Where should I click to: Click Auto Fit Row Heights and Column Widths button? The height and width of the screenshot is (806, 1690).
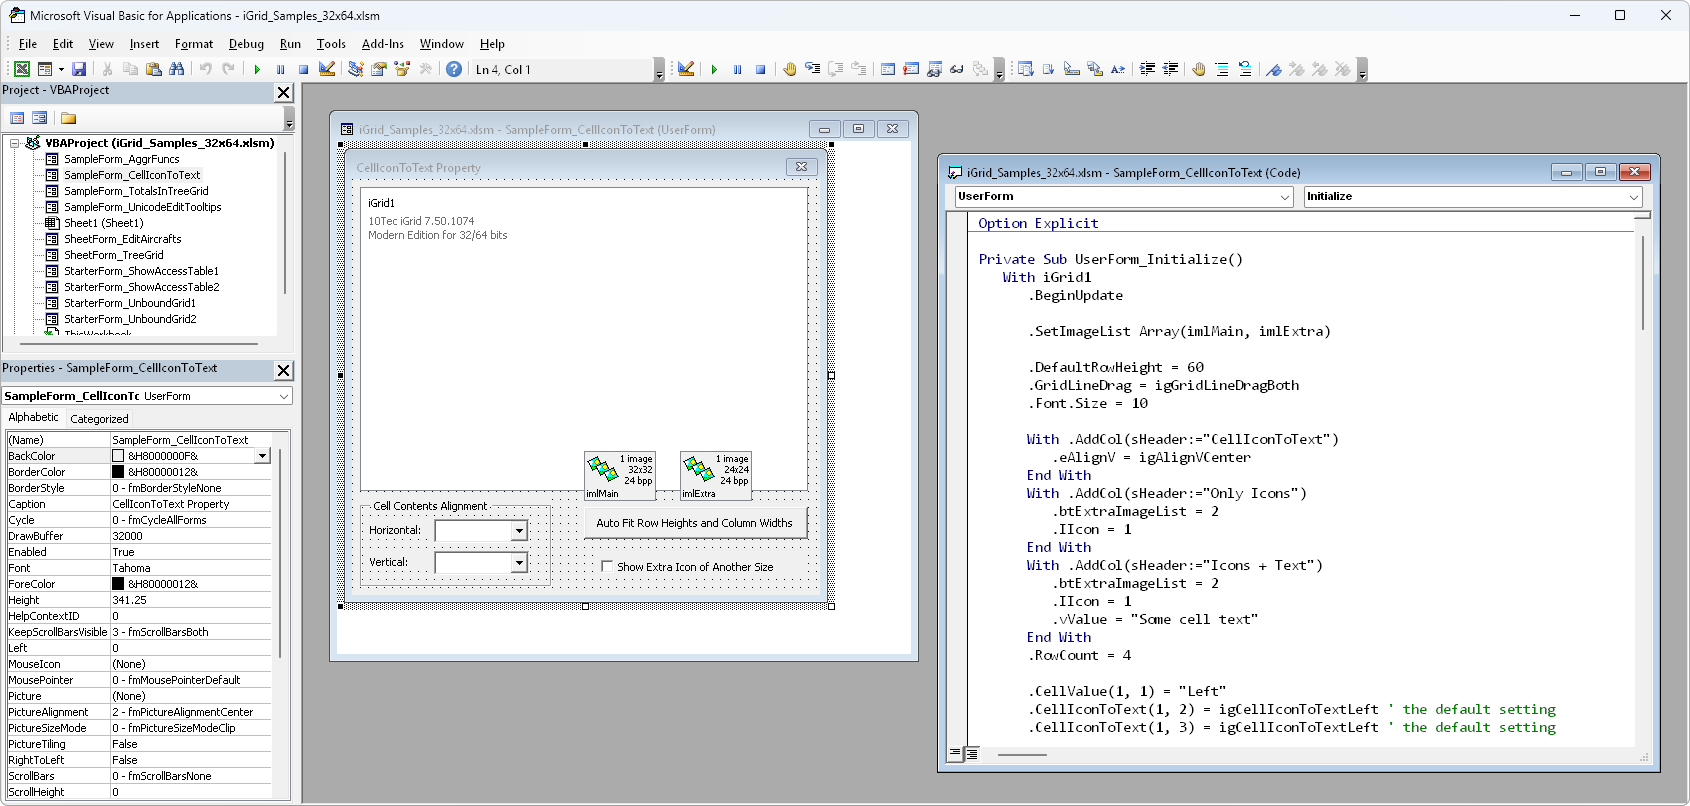pos(694,523)
